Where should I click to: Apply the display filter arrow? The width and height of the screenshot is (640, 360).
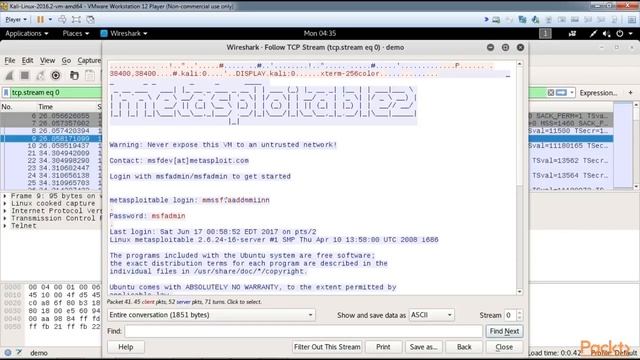[561, 93]
